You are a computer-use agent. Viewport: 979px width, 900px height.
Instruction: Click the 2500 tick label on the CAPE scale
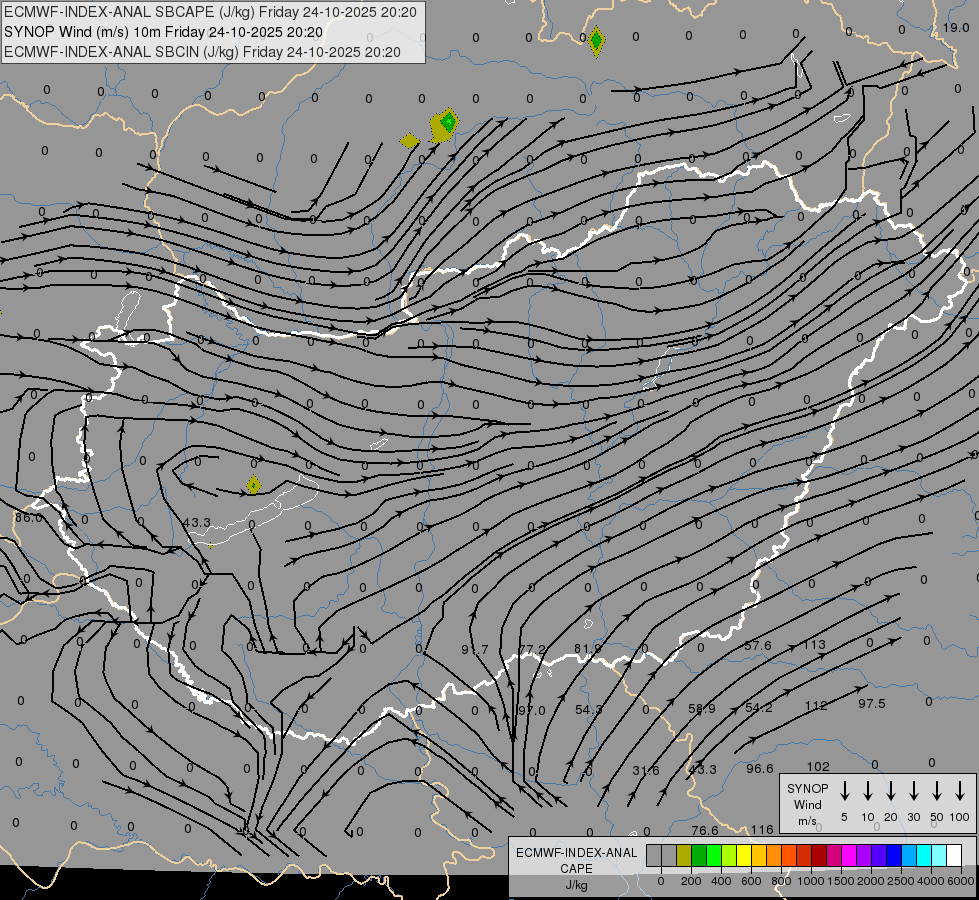click(901, 881)
